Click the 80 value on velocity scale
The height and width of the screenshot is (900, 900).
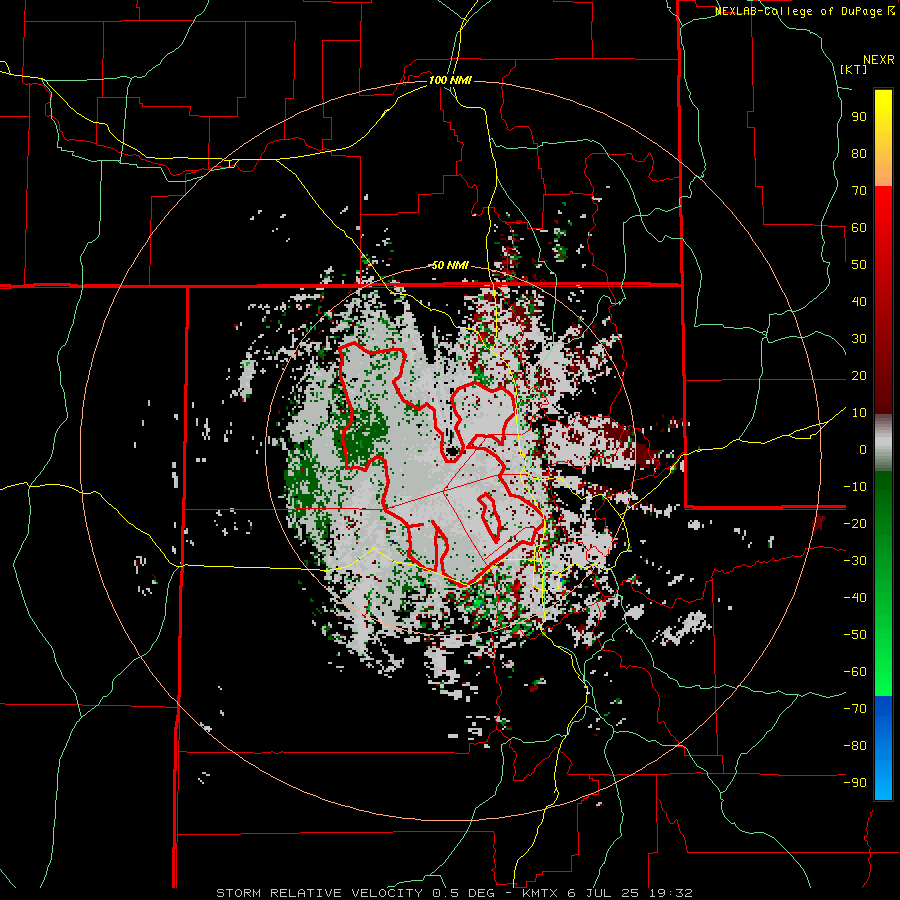coord(859,153)
